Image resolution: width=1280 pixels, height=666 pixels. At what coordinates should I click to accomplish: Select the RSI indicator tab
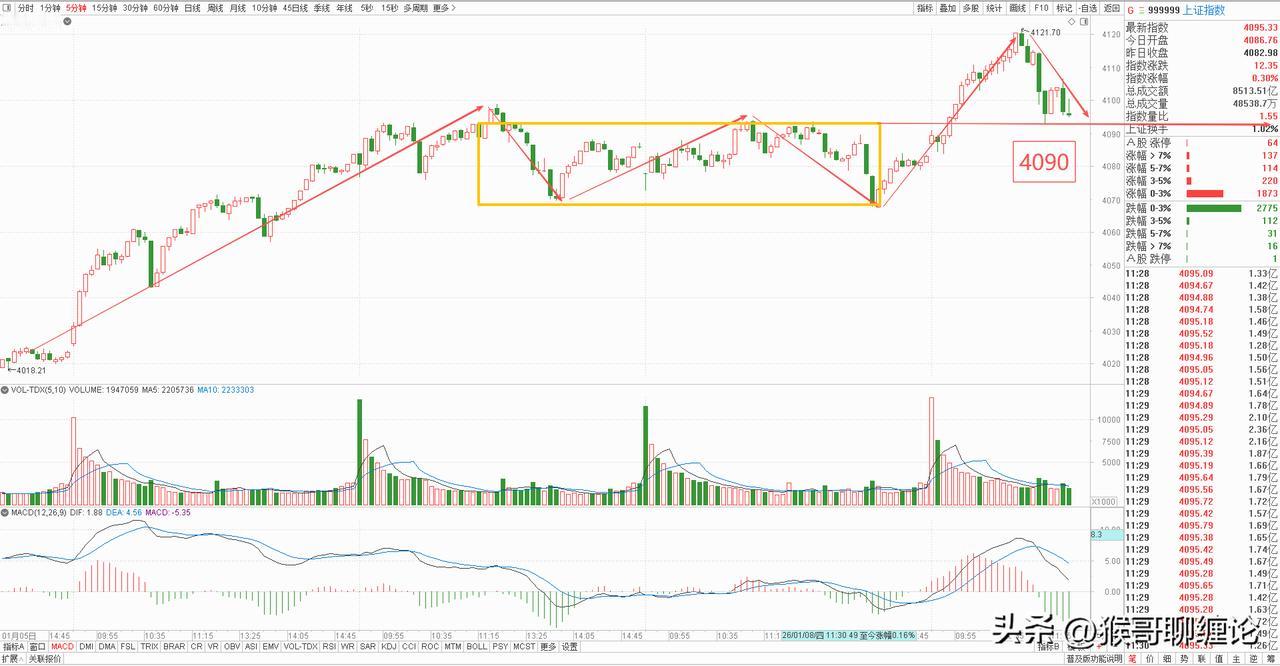331,647
